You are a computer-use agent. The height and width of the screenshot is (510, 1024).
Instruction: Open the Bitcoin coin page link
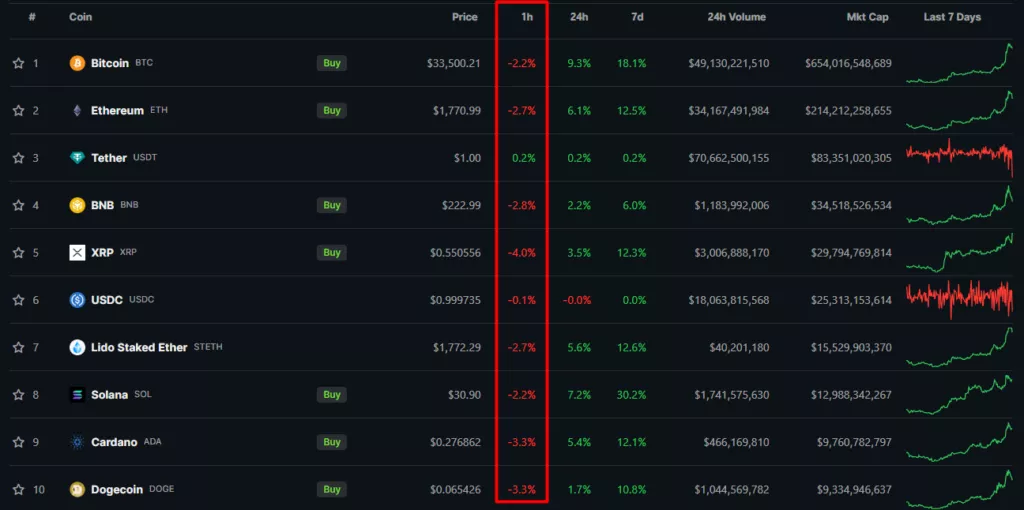click(x=110, y=63)
